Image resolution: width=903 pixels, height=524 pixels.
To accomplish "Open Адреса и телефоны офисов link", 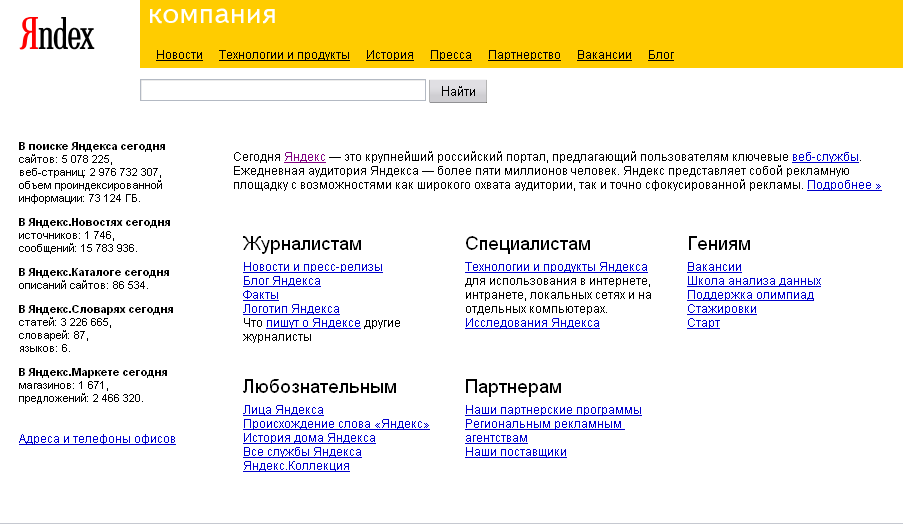I will click(x=97, y=439).
